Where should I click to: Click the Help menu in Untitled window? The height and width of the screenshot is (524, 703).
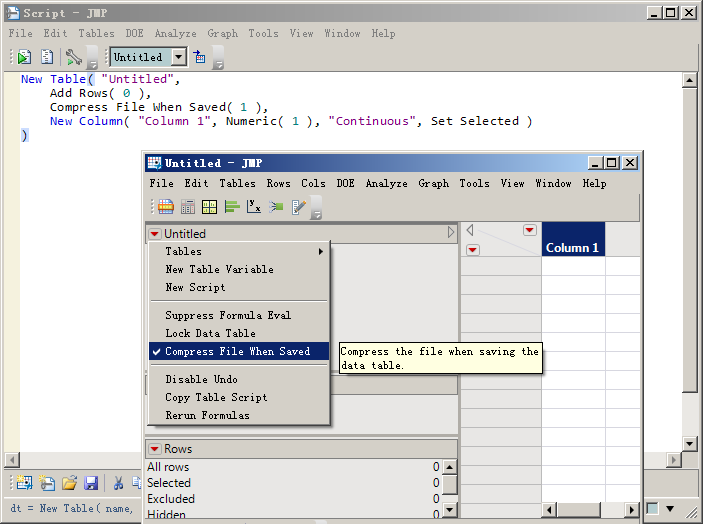click(x=595, y=183)
